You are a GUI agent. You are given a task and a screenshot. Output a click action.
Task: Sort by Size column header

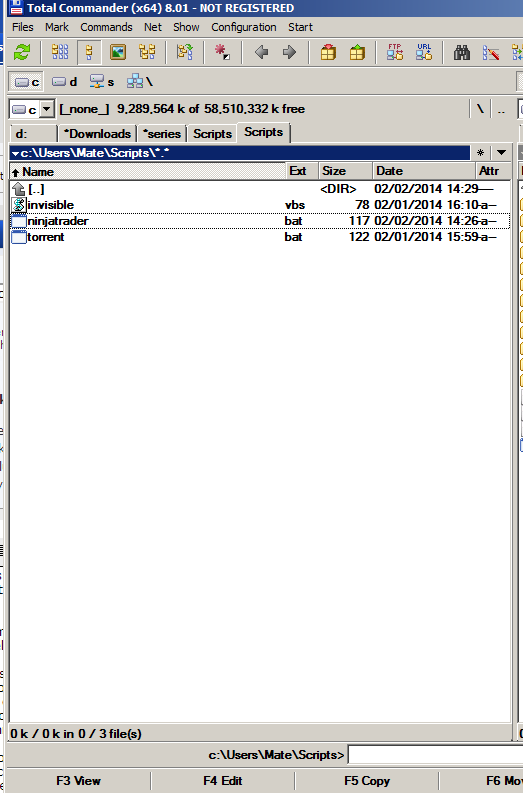click(x=345, y=171)
